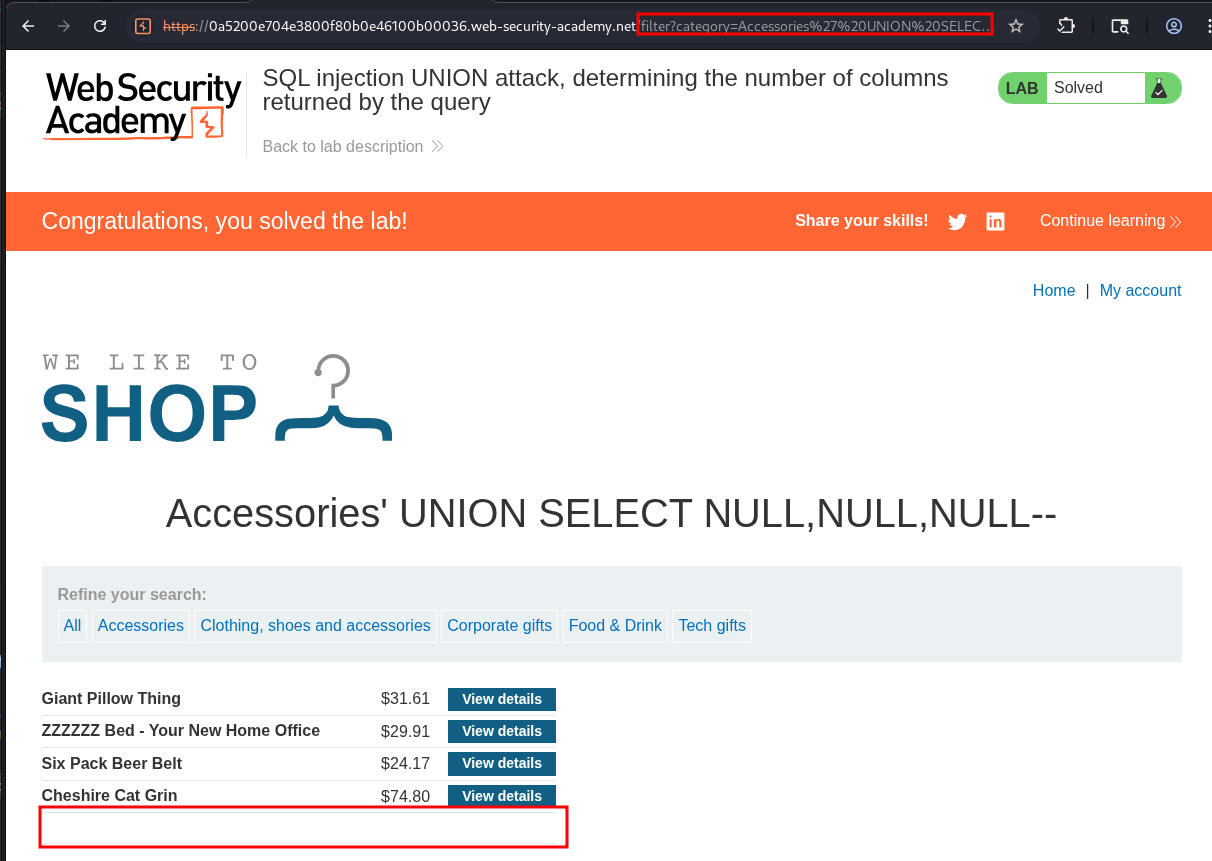The image size is (1212, 861).
Task: Bookmark this page with the star
Action: point(1016,27)
